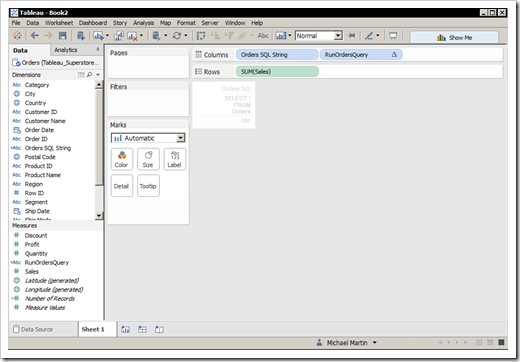Screen dimensions: 520x362
Task: Click the New Worksheet tab icon at bottom
Action: (x=125, y=329)
